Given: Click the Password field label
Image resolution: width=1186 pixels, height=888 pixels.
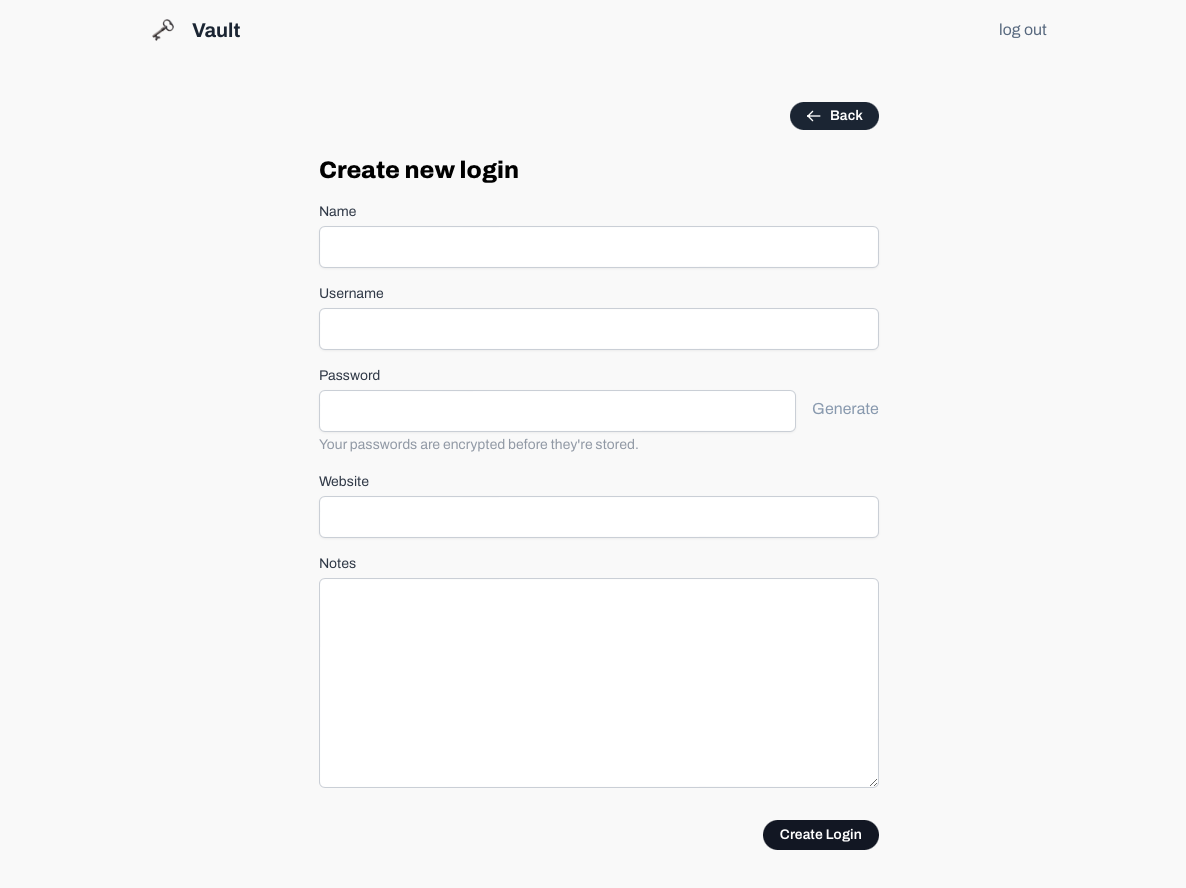Looking at the screenshot, I should point(349,376).
